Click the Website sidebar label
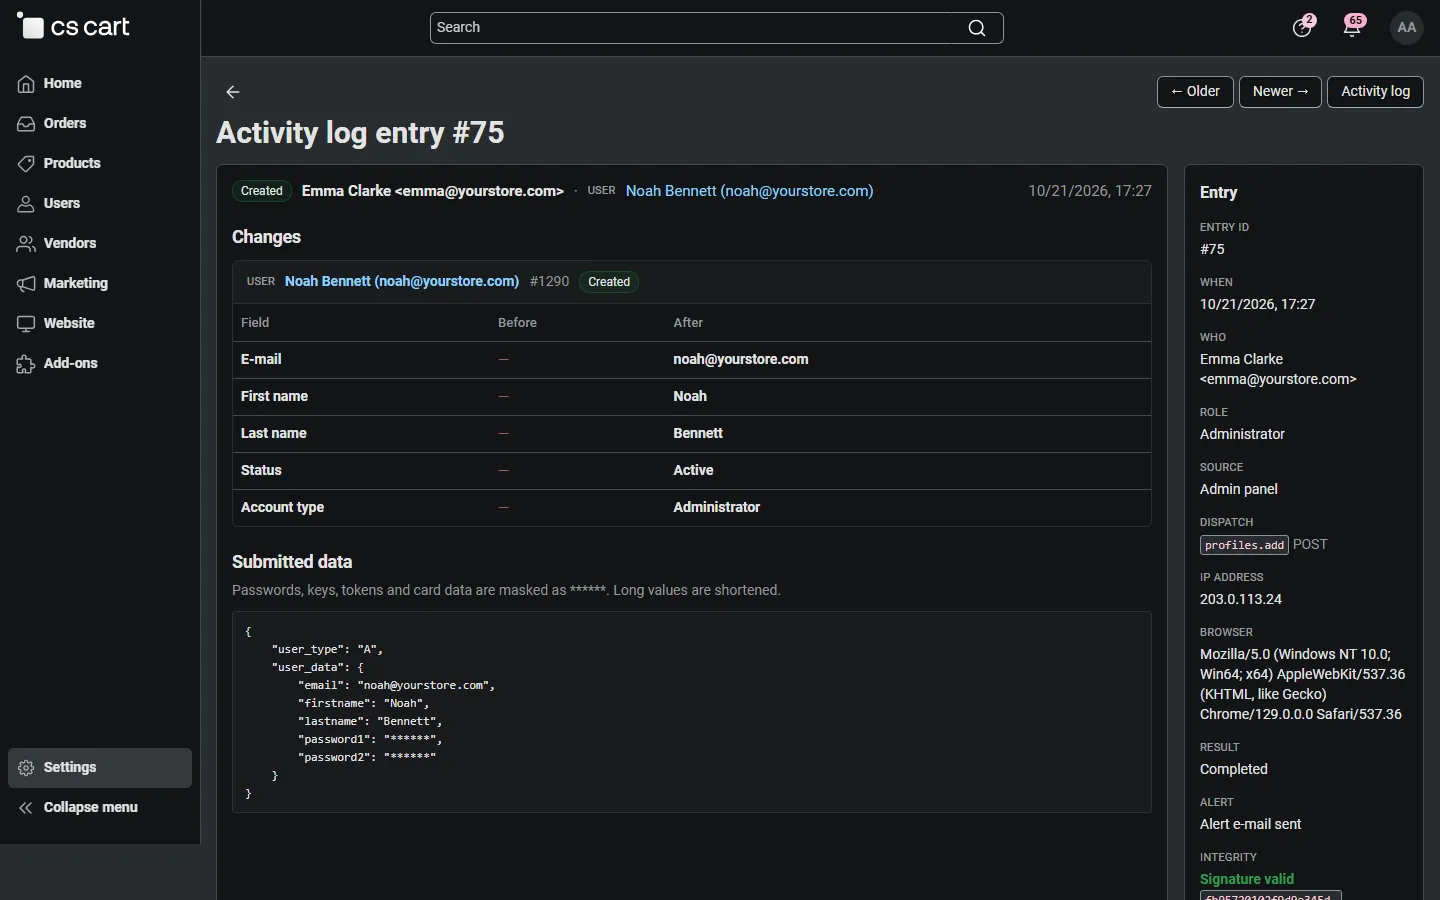 point(69,324)
